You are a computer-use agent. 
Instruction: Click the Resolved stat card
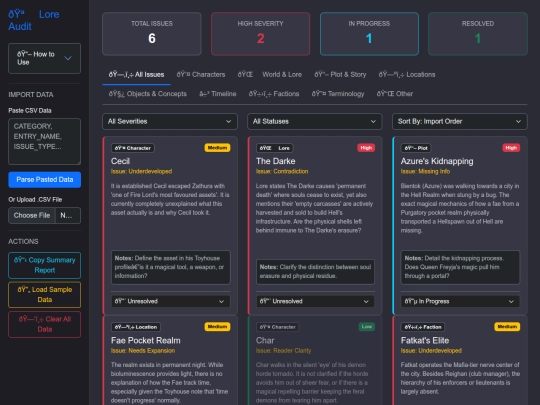478,34
